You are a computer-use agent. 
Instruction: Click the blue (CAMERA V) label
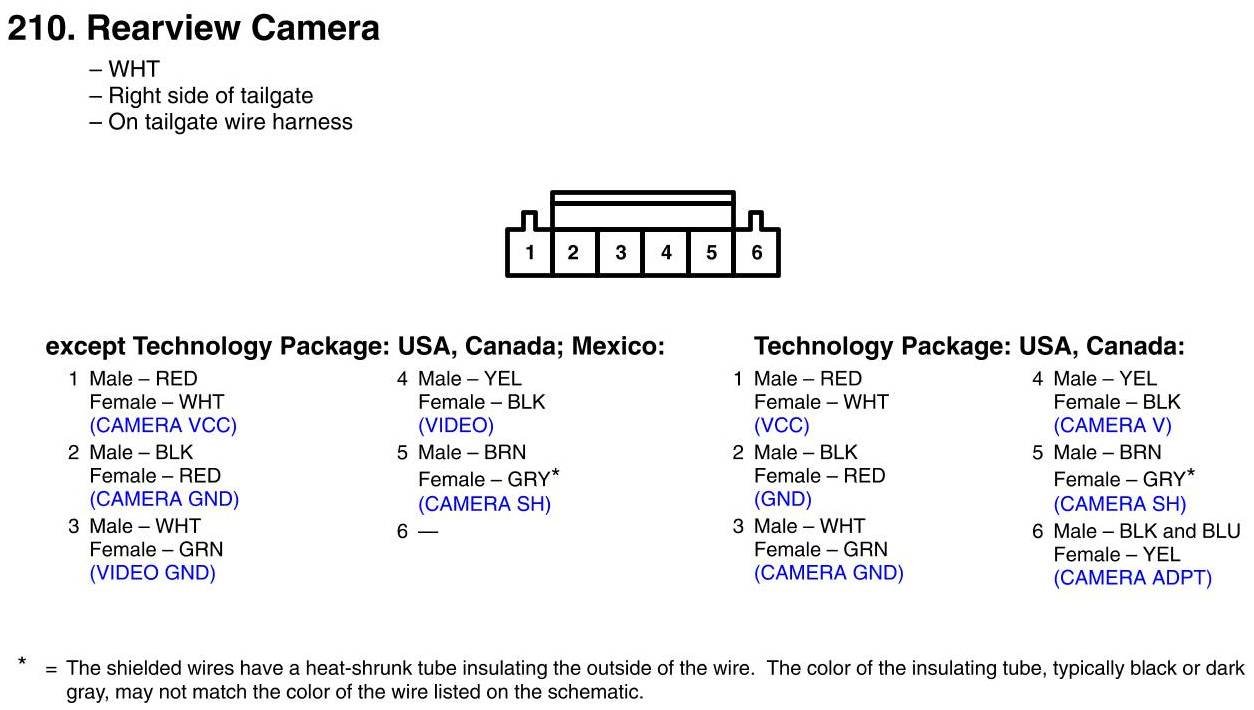(x=1112, y=425)
